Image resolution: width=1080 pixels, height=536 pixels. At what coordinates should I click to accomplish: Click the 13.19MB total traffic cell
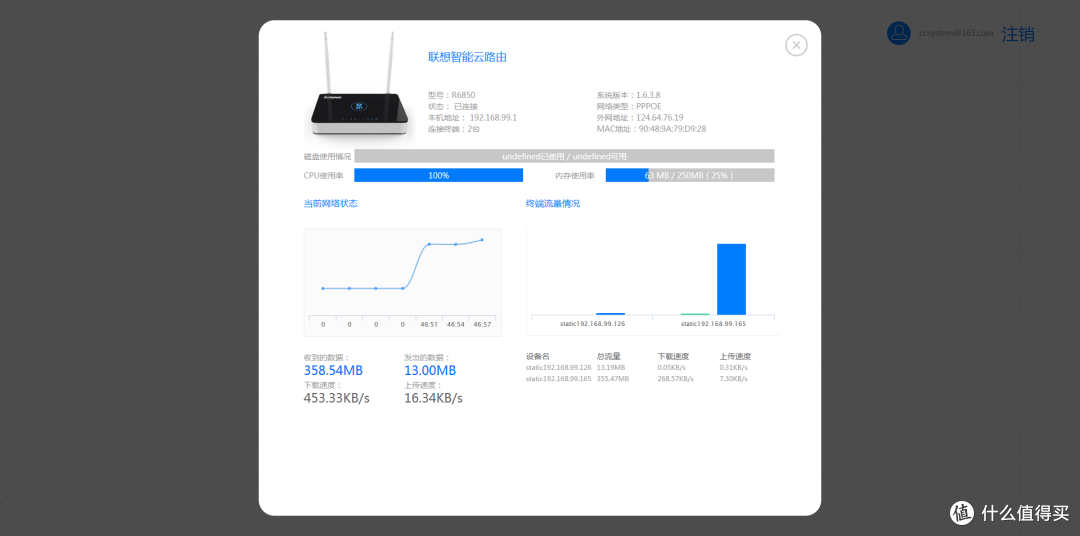click(610, 368)
